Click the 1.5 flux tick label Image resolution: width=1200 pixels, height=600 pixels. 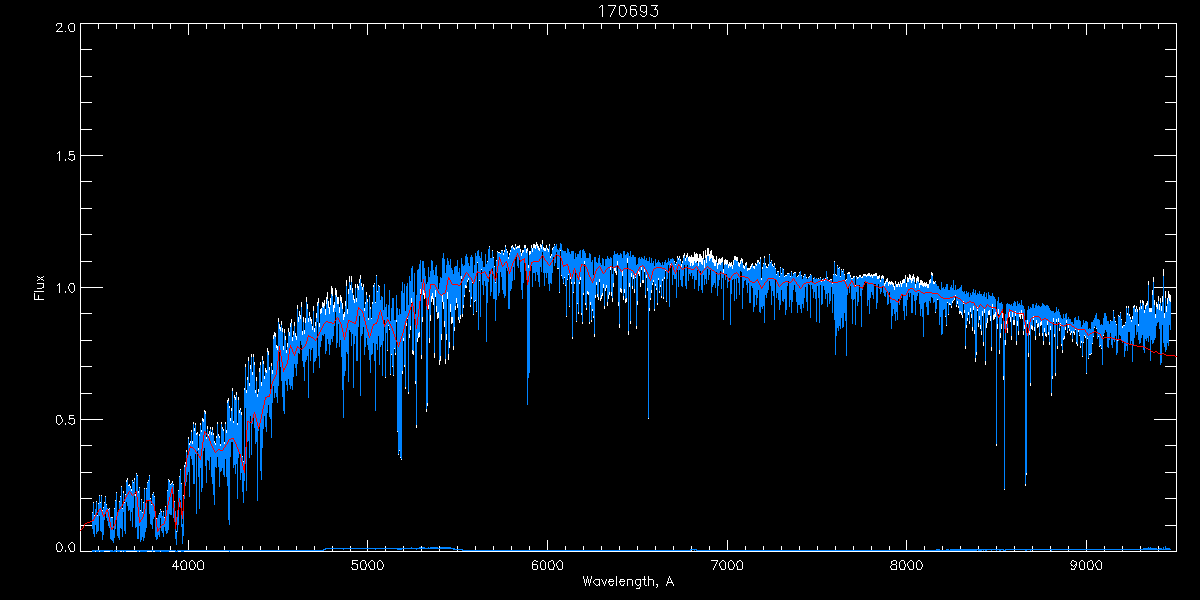tap(65, 157)
